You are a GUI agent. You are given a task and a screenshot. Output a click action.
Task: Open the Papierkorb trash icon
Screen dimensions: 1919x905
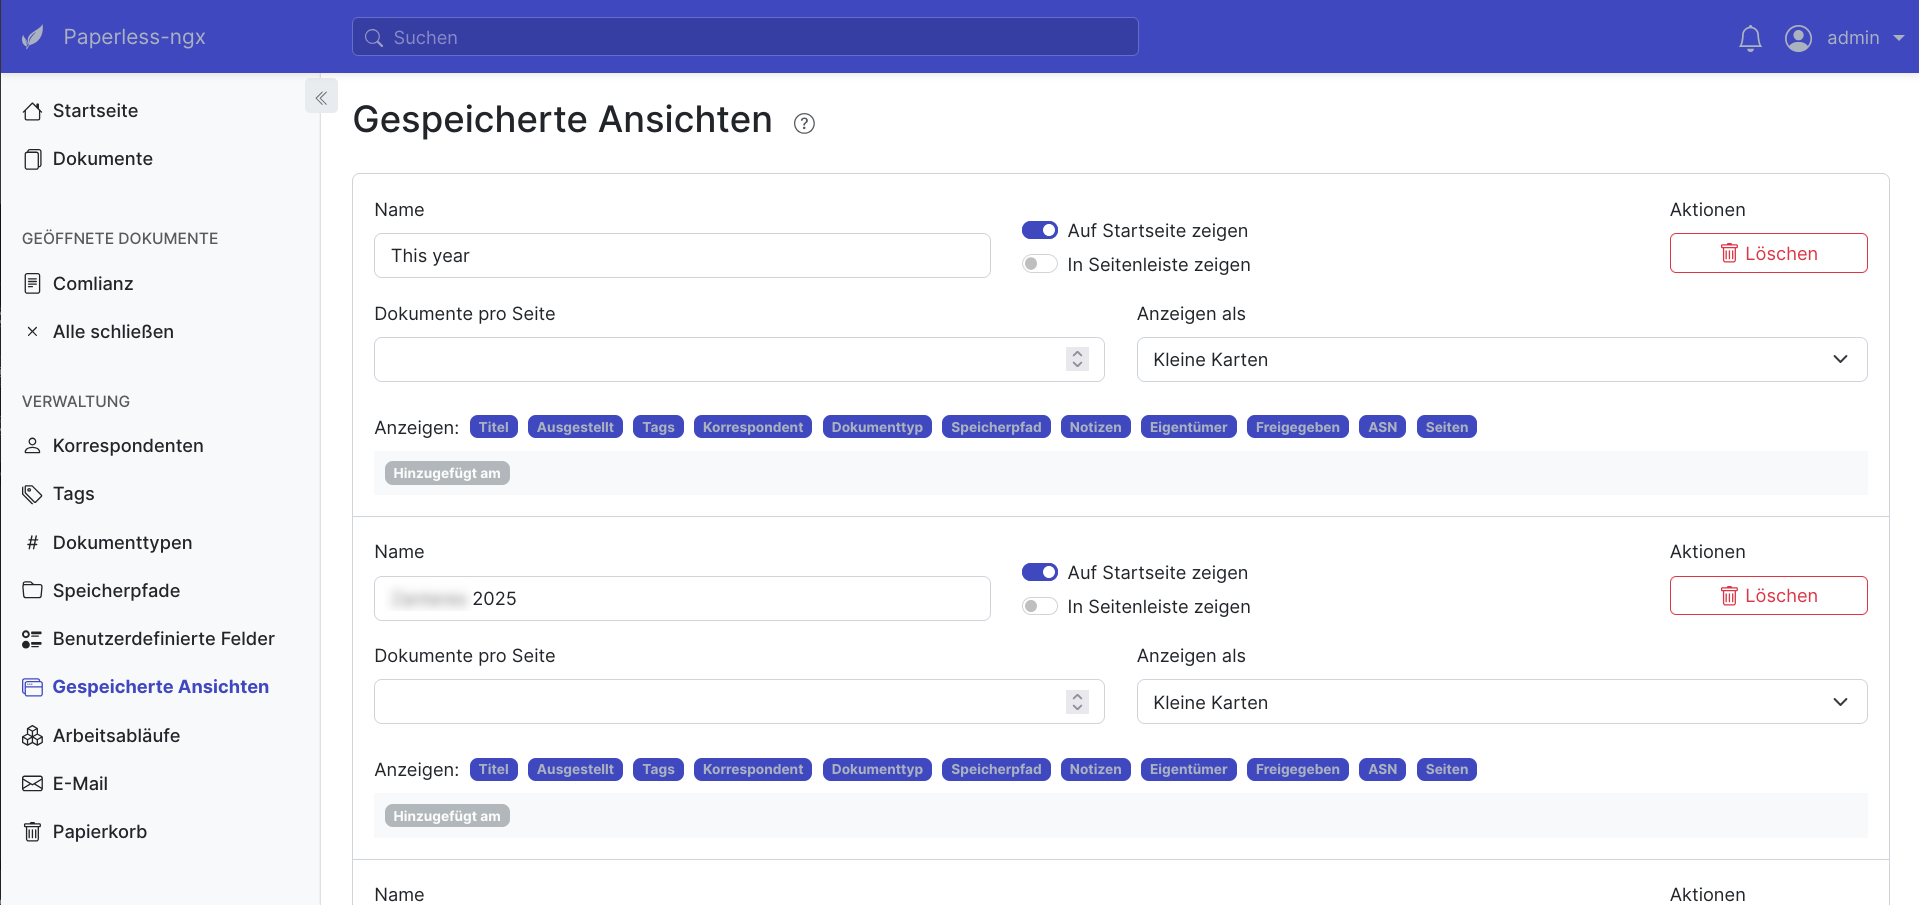click(31, 831)
